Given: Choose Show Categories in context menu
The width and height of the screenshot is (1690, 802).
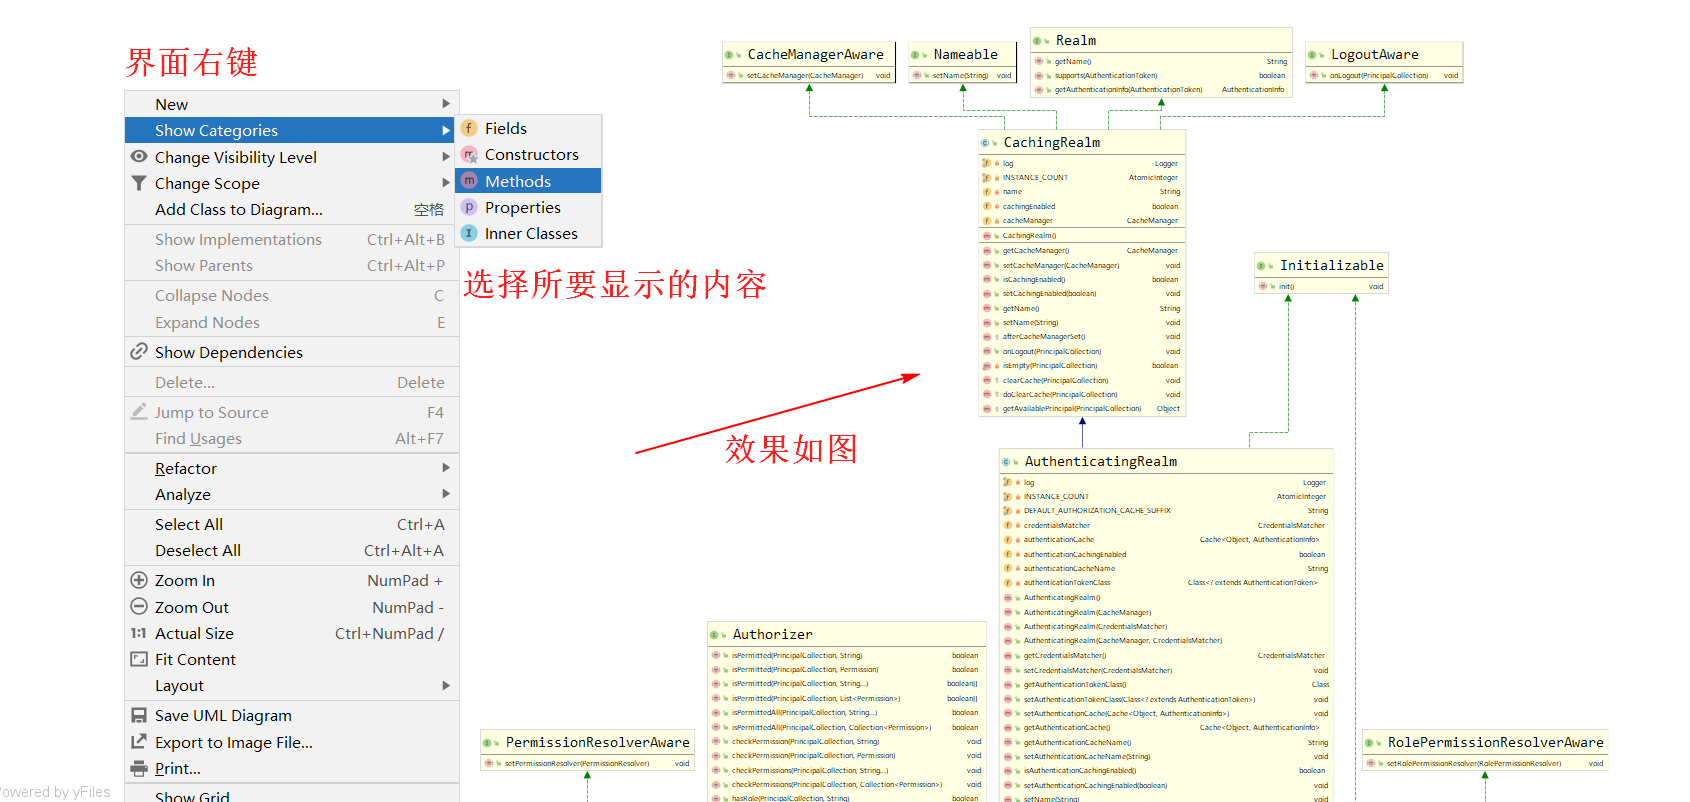Looking at the screenshot, I should 292,130.
